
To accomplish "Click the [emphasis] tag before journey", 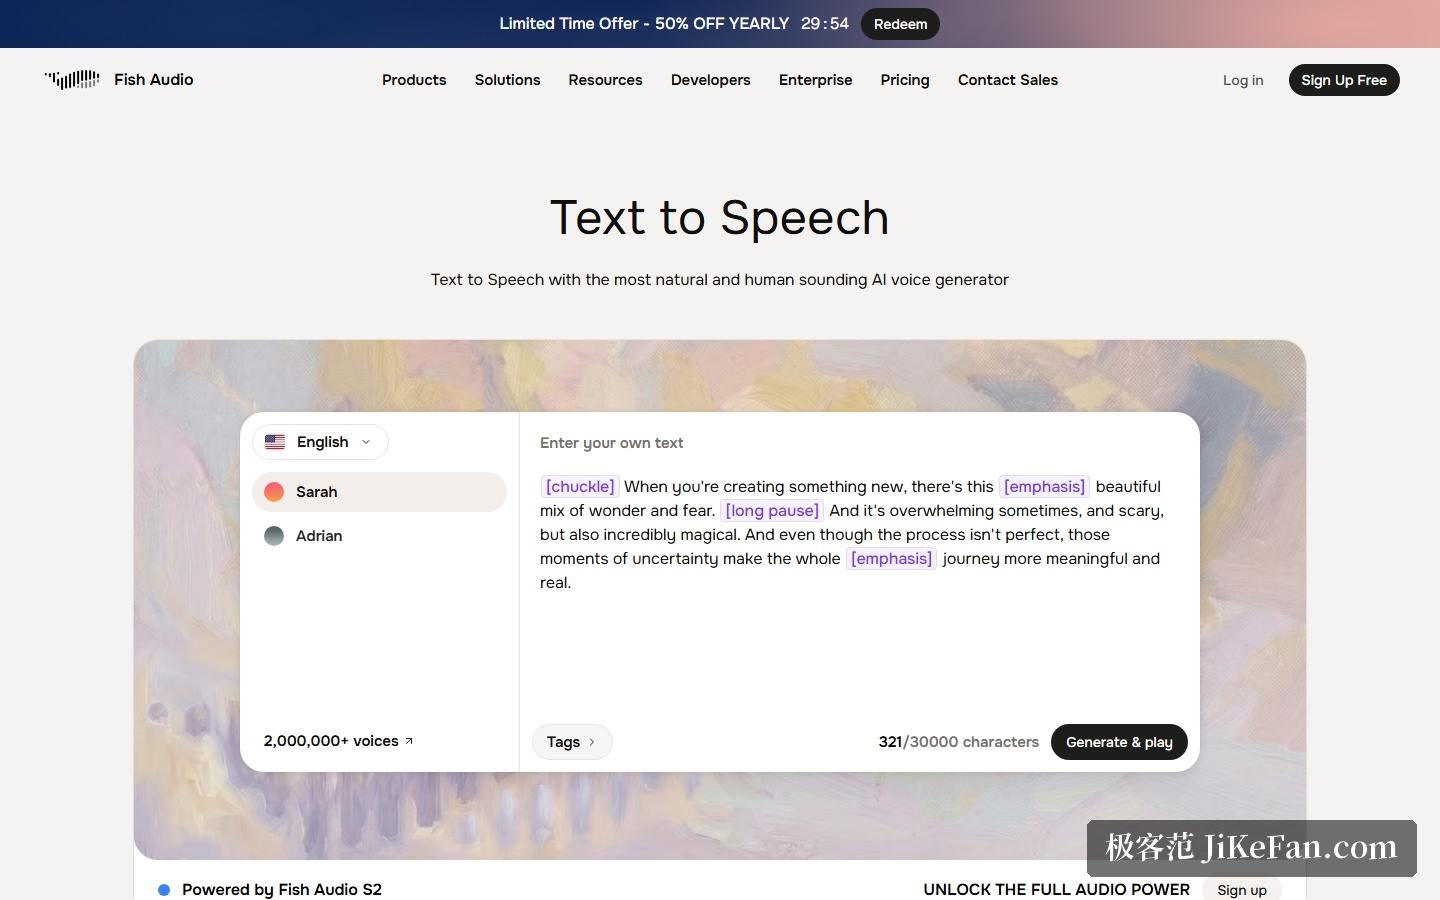I will 891,559.
